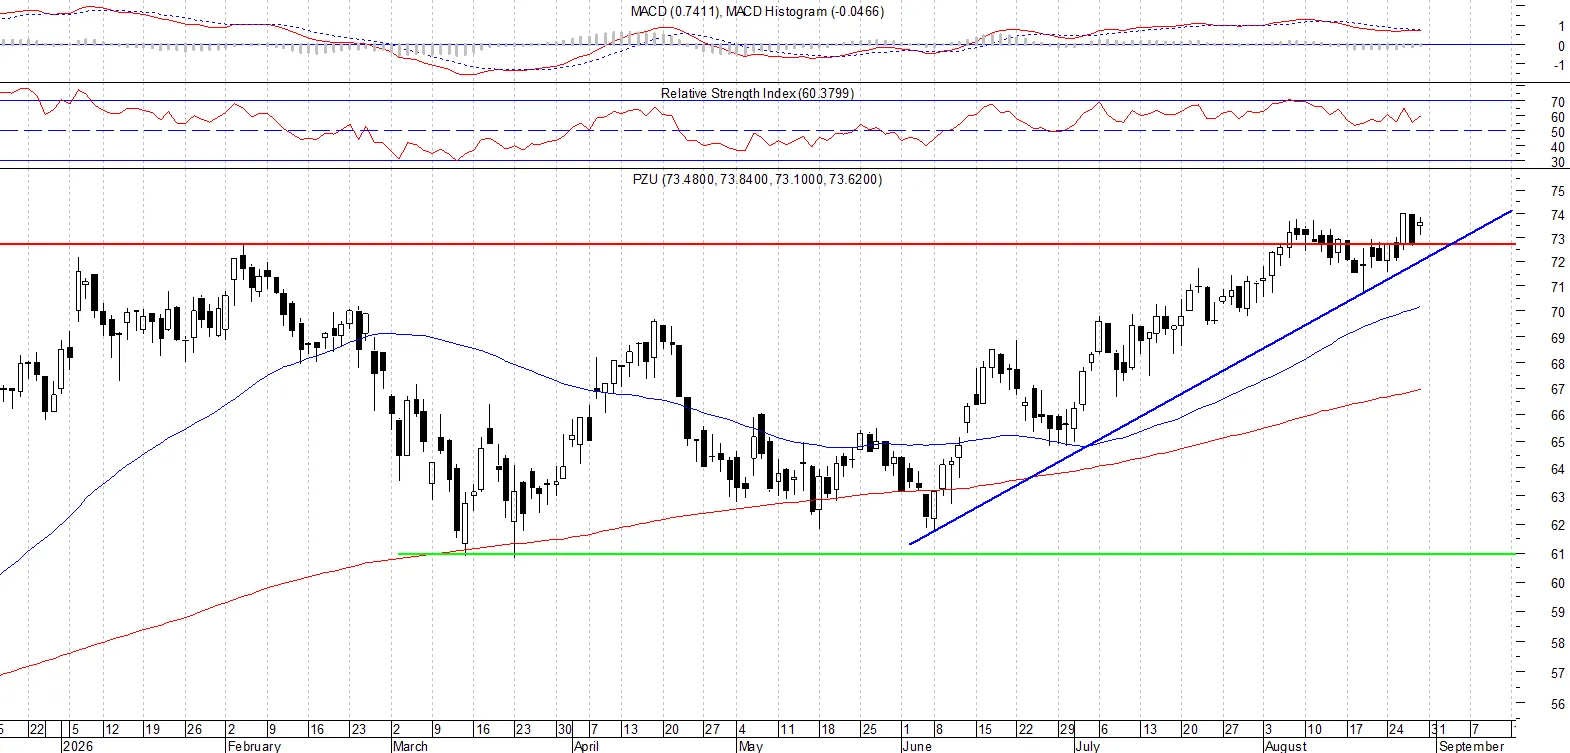Click the 75 price axis label
This screenshot has width=1570, height=753.
[1558, 191]
